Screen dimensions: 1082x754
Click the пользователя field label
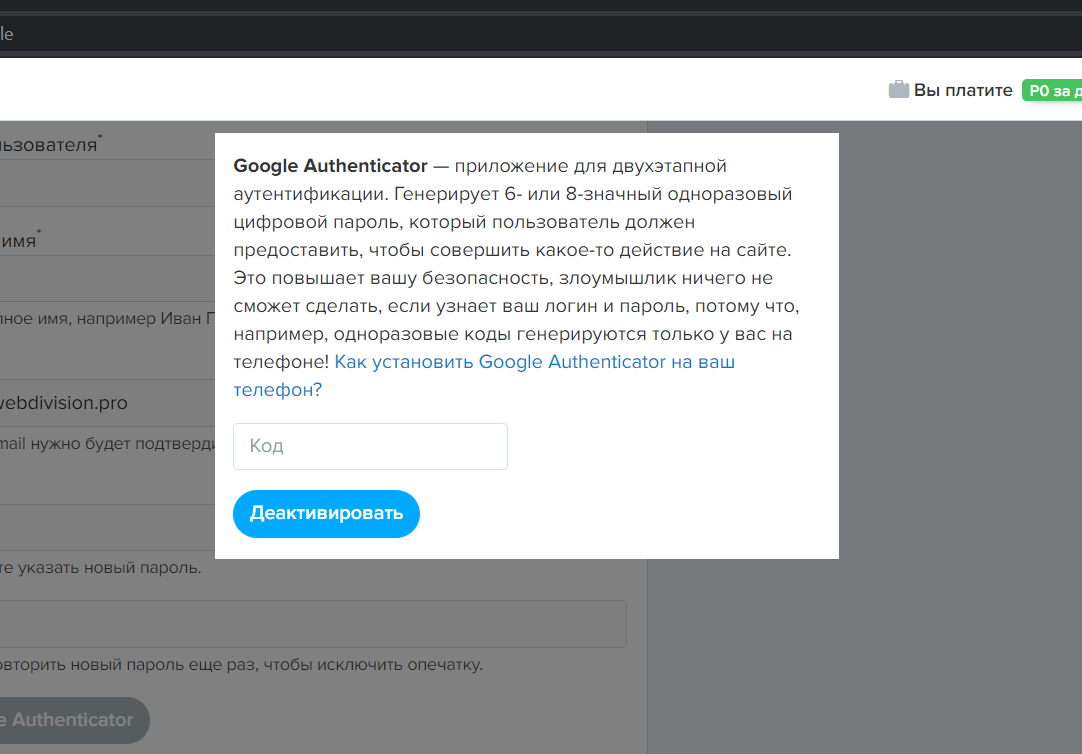point(50,145)
